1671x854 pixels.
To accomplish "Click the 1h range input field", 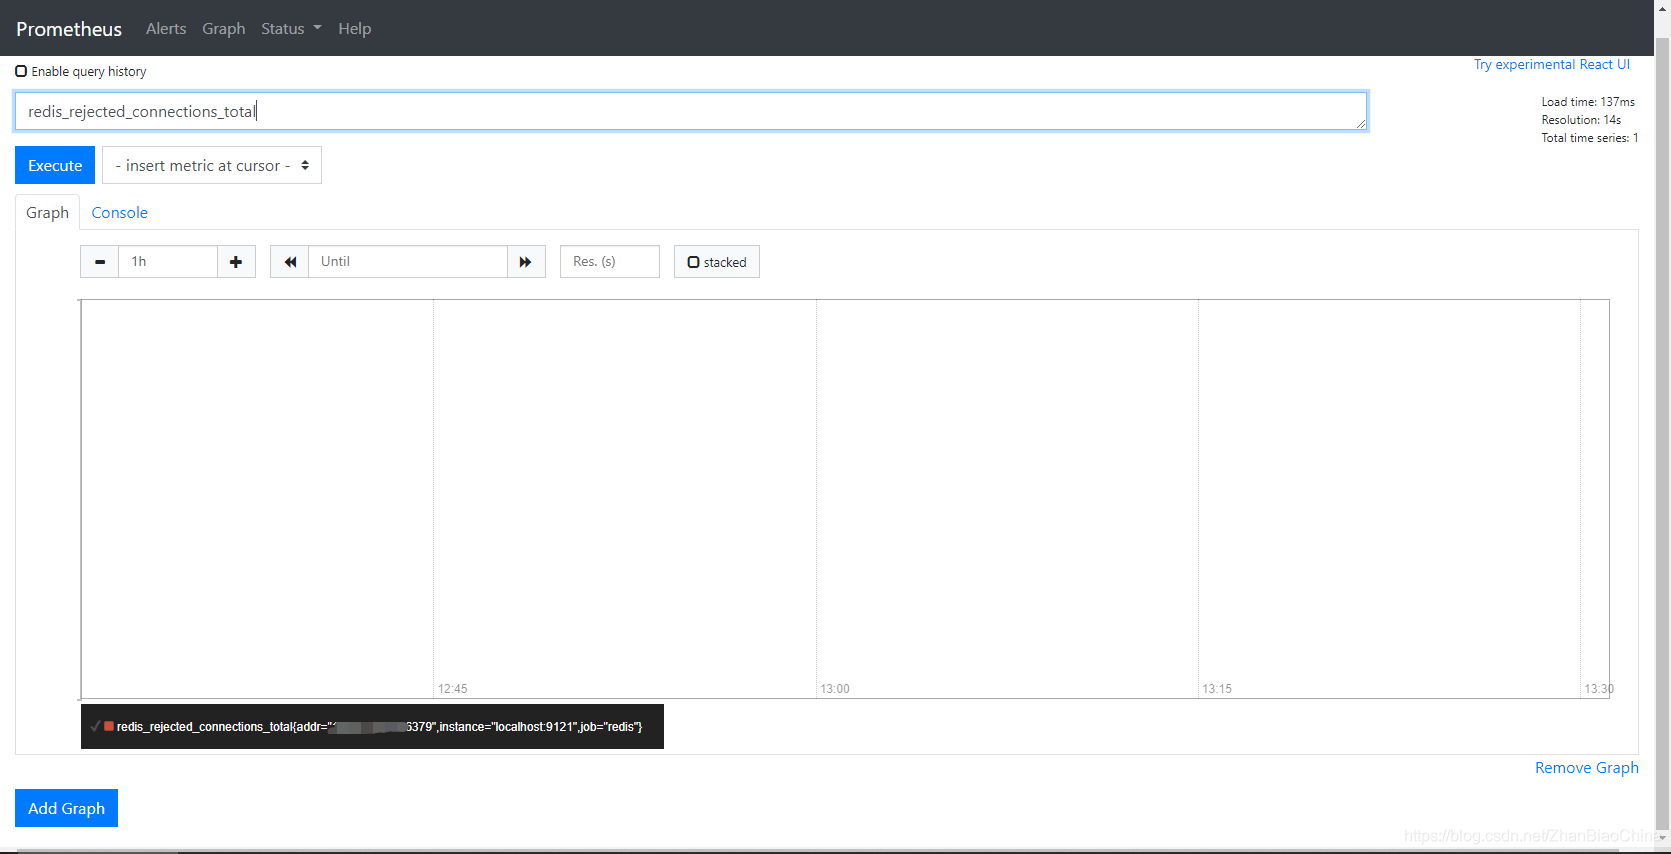I will pos(167,262).
